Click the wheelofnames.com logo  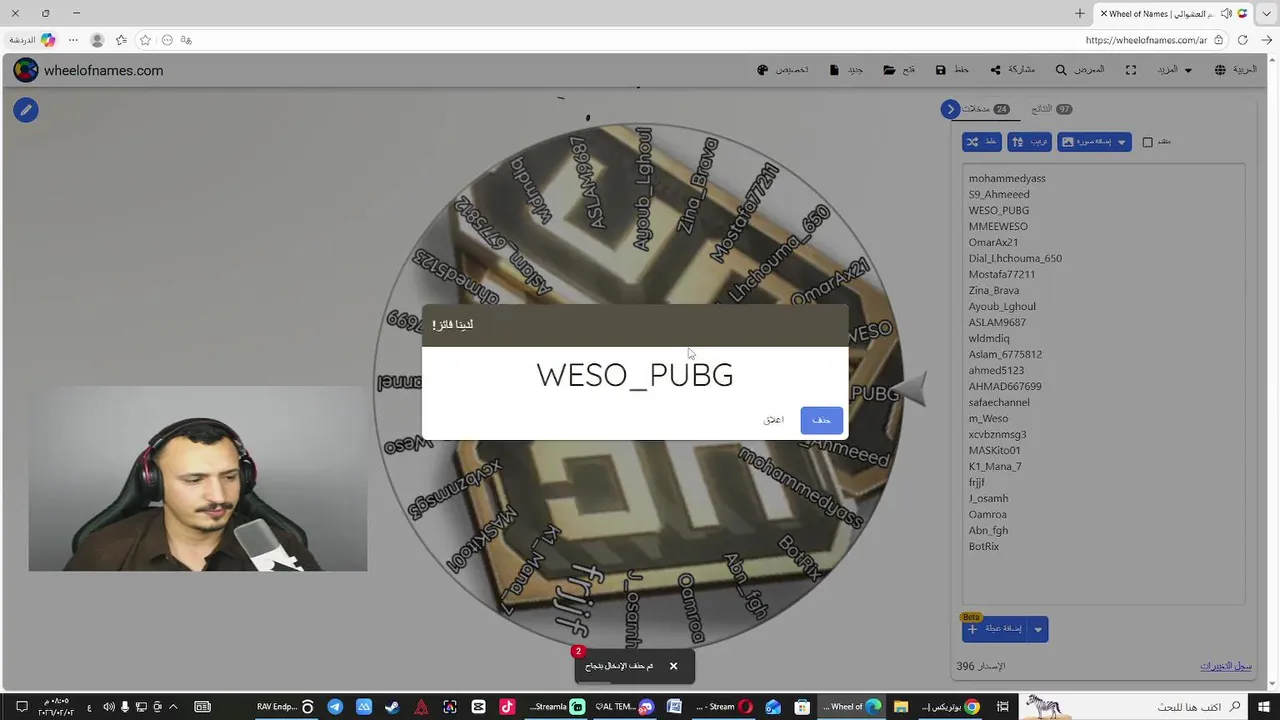(88, 70)
